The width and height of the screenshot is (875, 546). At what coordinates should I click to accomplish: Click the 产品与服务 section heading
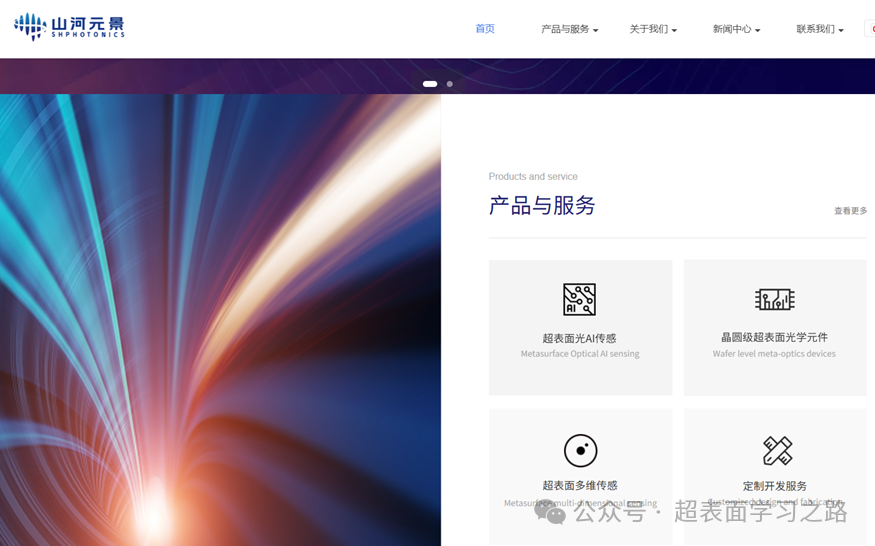(542, 205)
